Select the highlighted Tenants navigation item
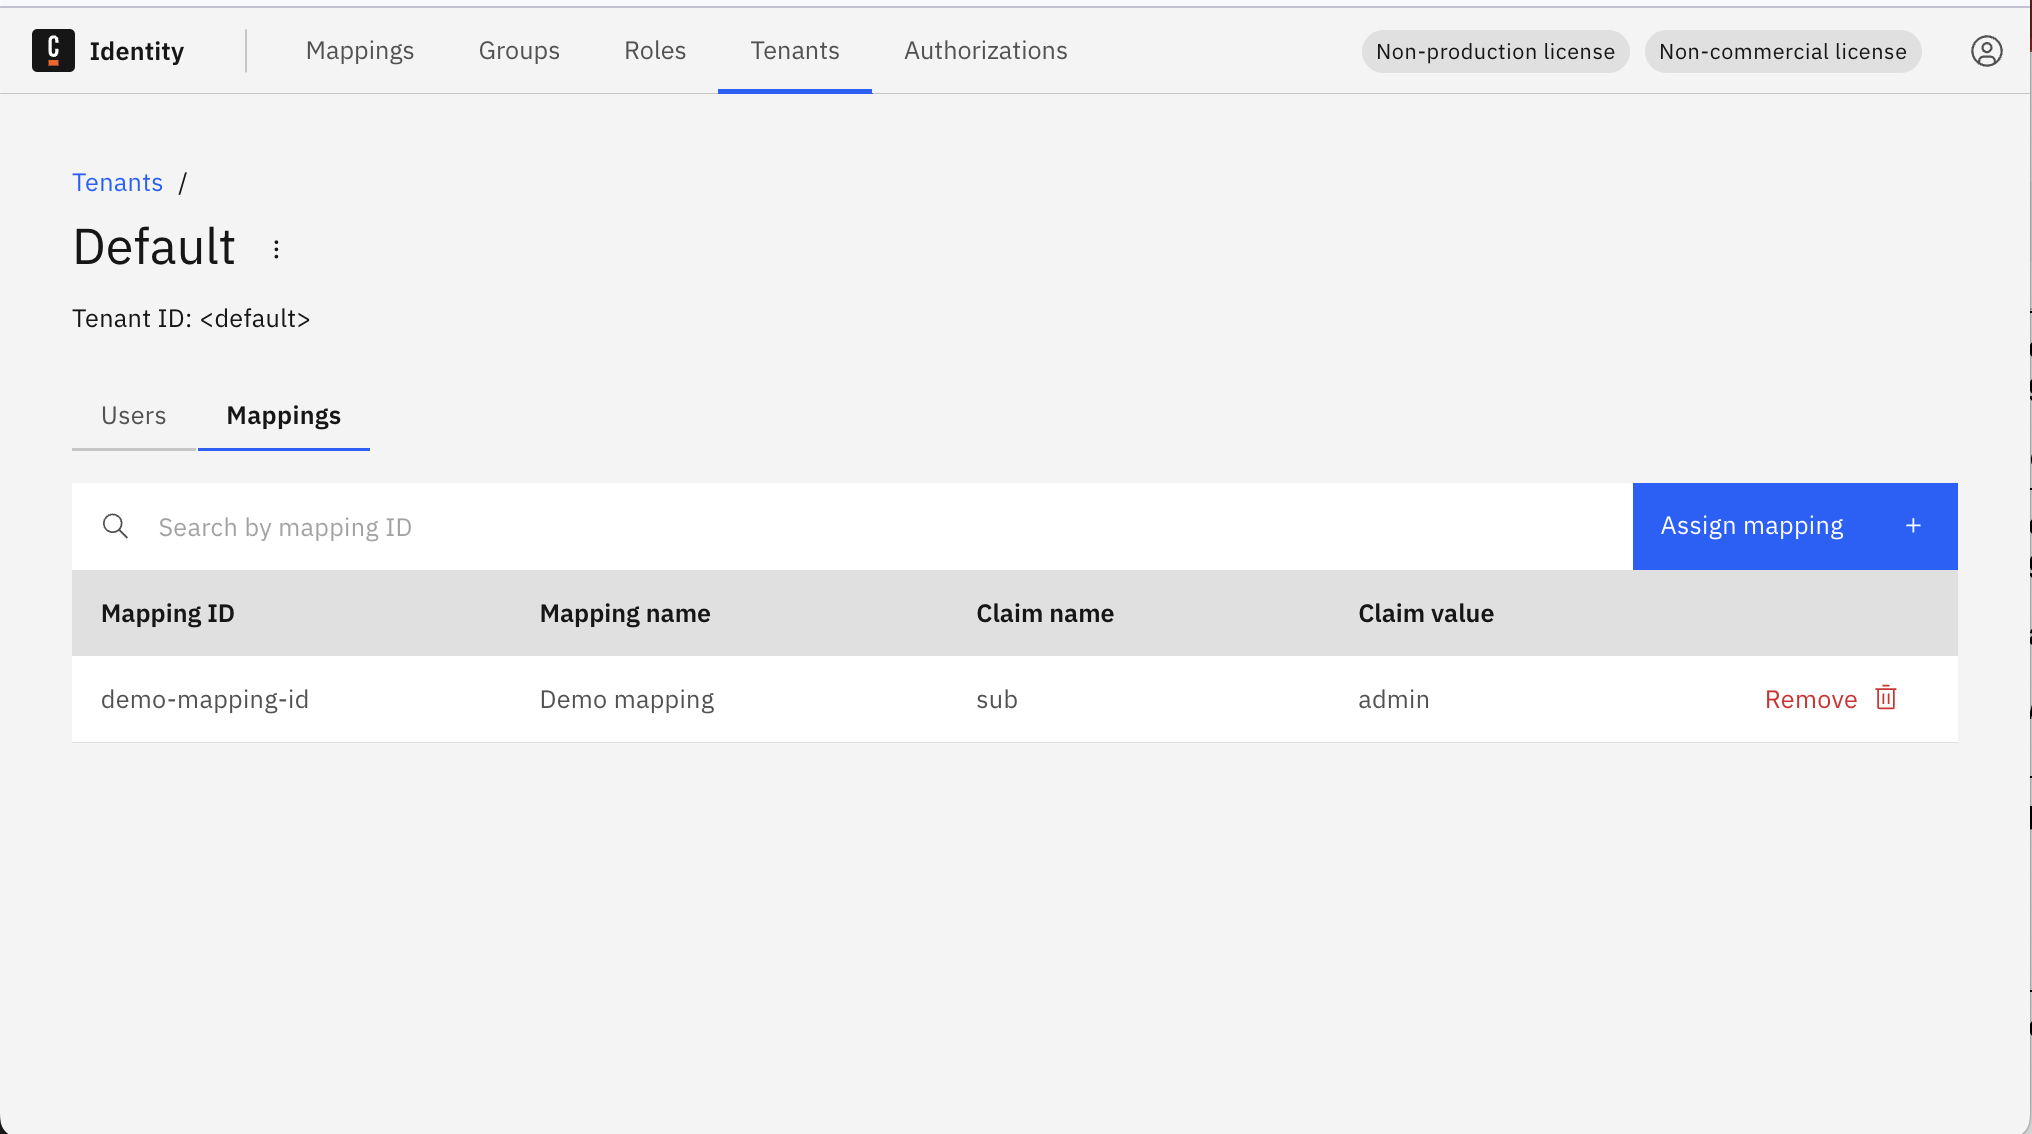The image size is (2032, 1134). point(794,50)
